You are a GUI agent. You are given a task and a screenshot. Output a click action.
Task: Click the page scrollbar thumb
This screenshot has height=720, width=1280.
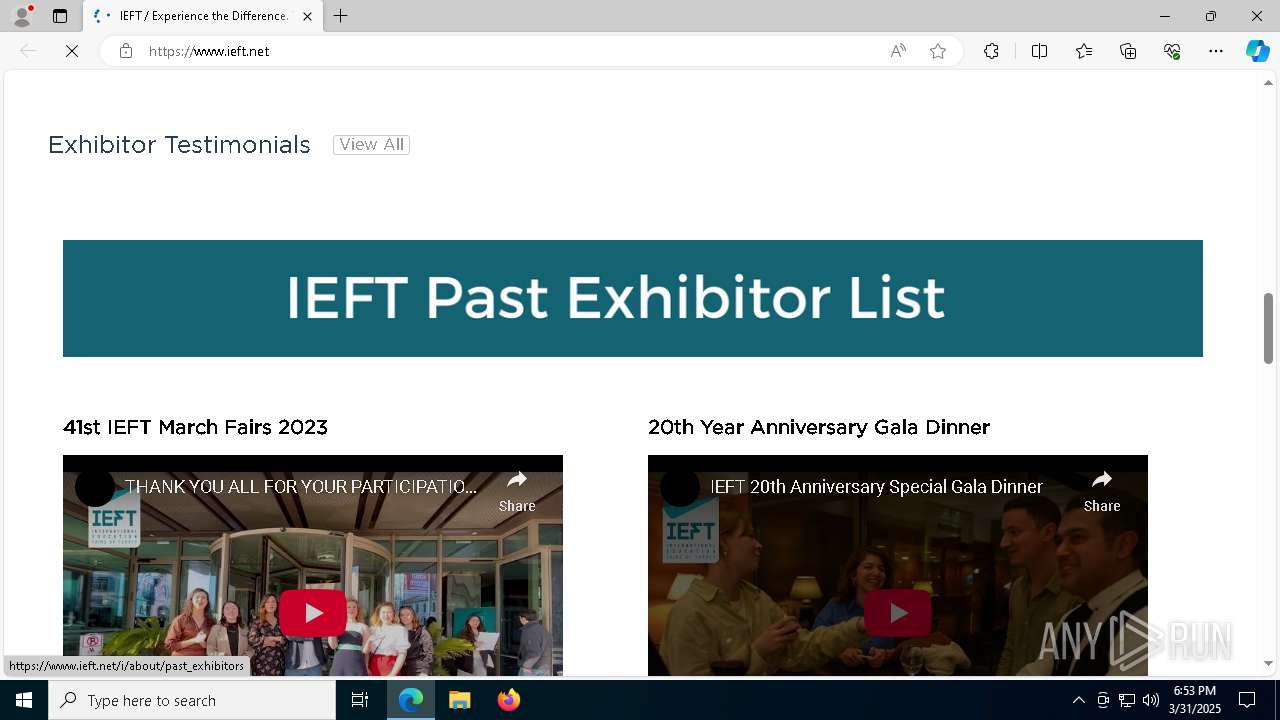point(1269,328)
